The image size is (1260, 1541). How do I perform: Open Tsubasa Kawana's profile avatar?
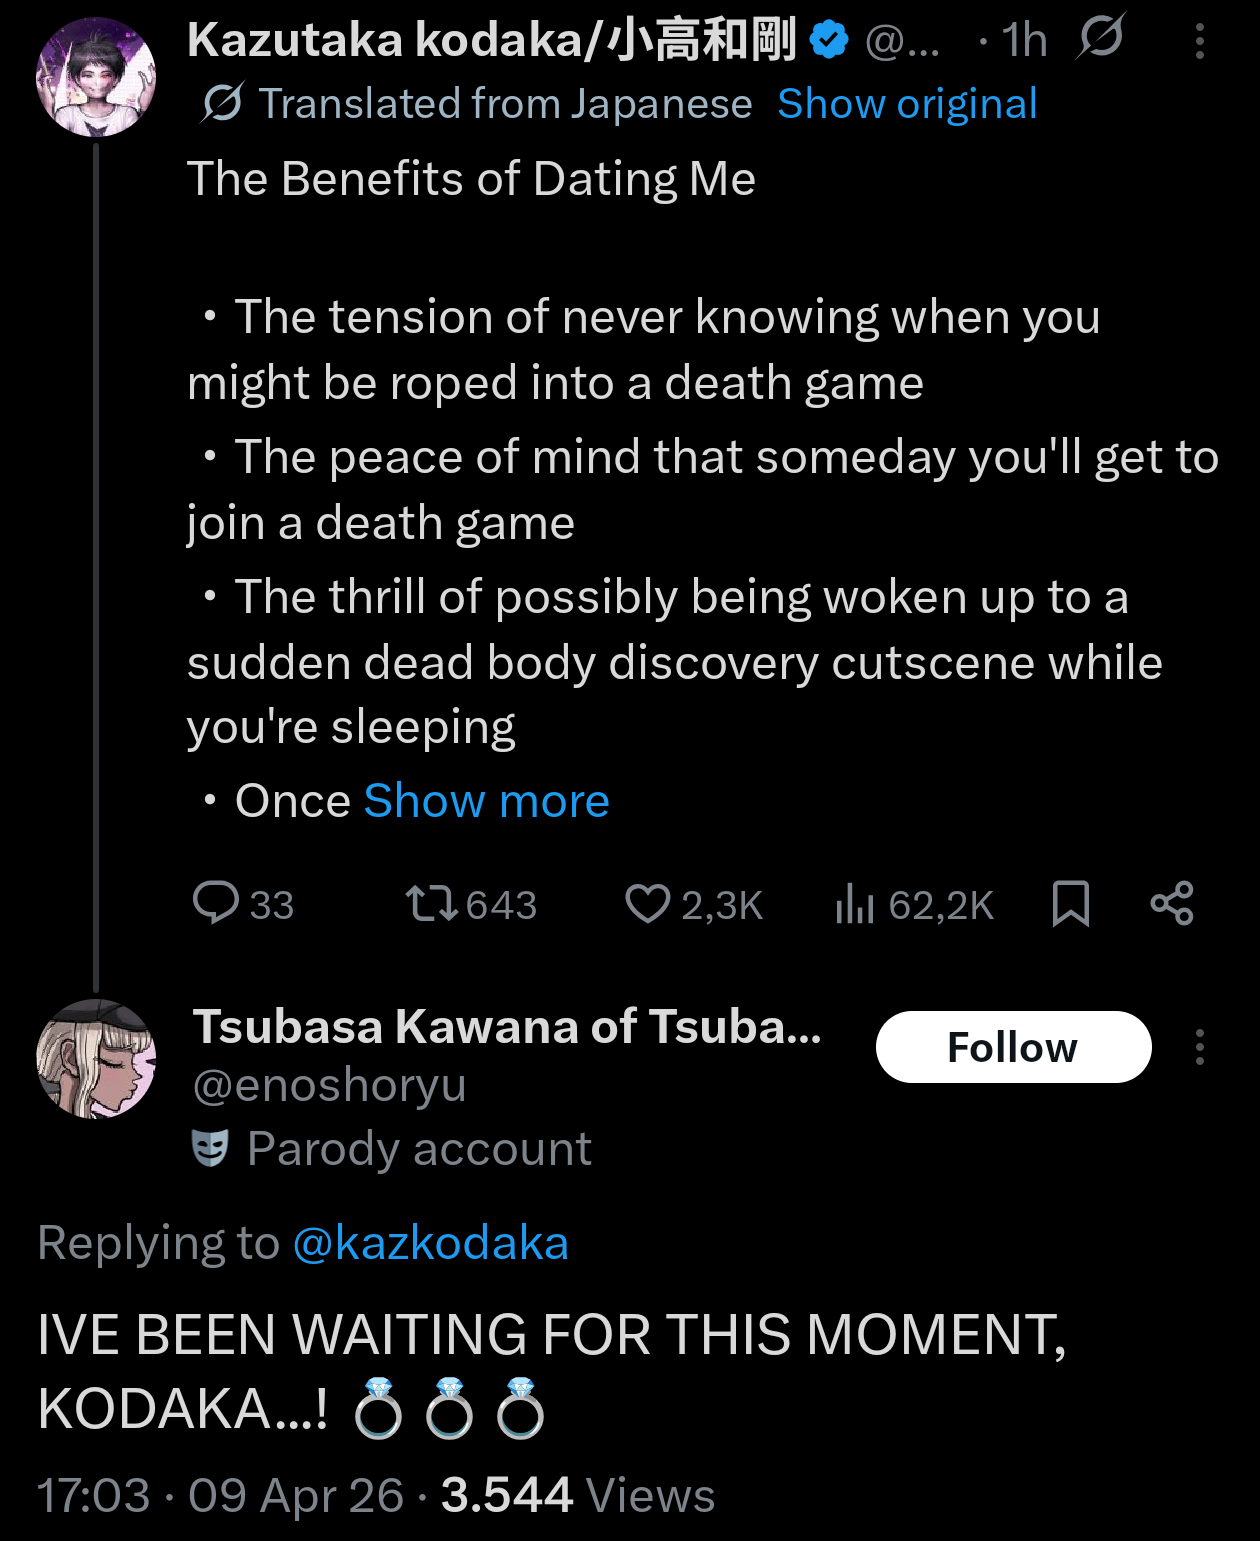tap(96, 1058)
